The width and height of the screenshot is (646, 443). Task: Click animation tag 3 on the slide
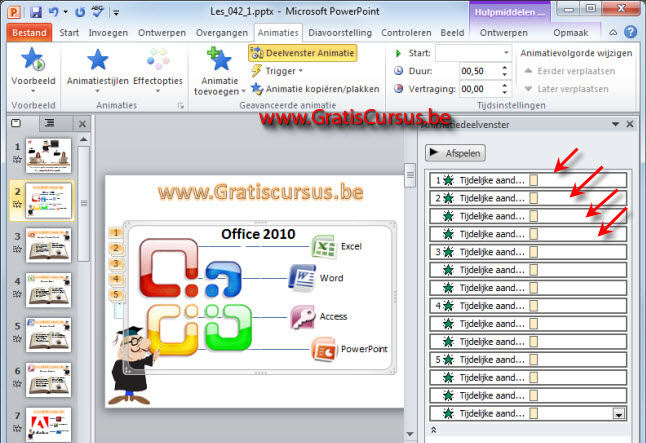pos(116,264)
